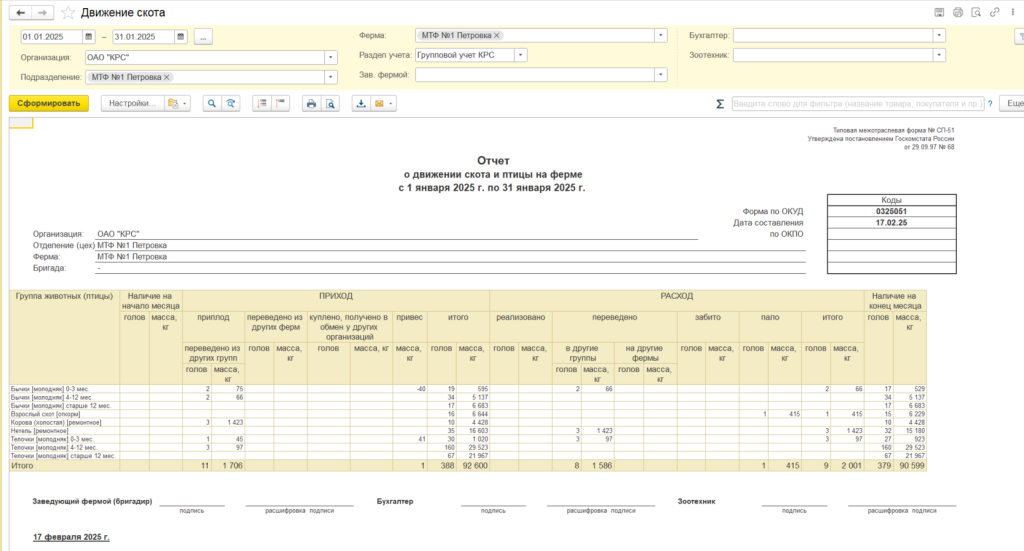This screenshot has height=551, width=1024.
Task: Expand Раздел учета dropdown
Action: (520, 55)
